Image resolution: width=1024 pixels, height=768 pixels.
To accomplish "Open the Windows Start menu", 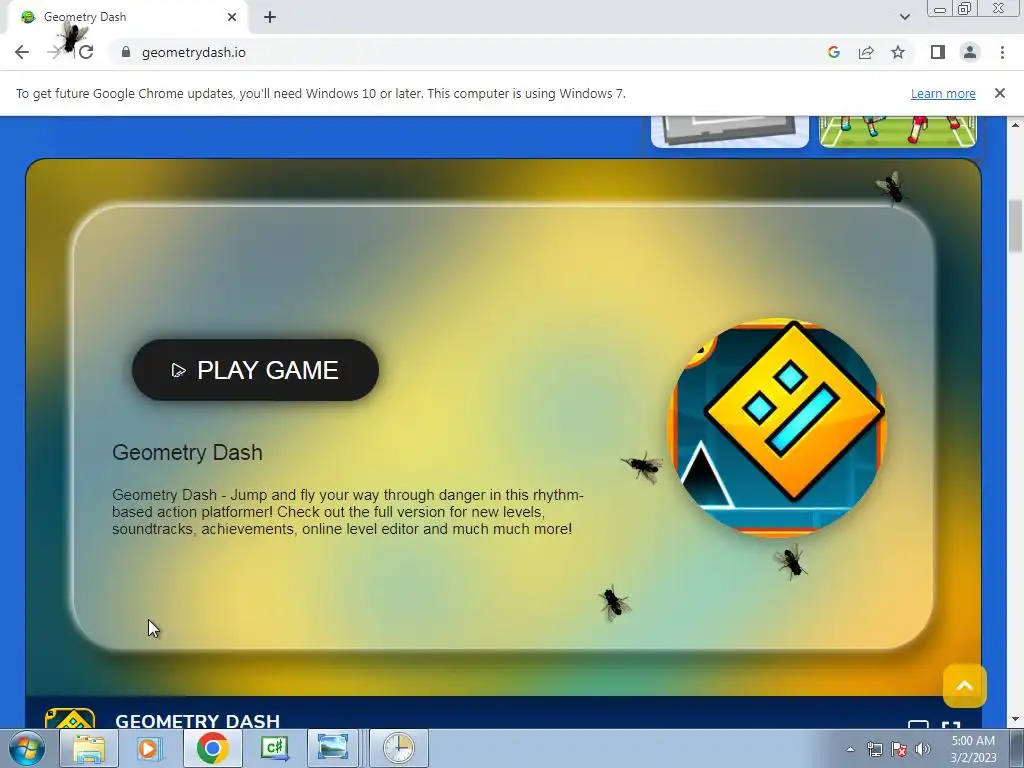I will [x=27, y=748].
